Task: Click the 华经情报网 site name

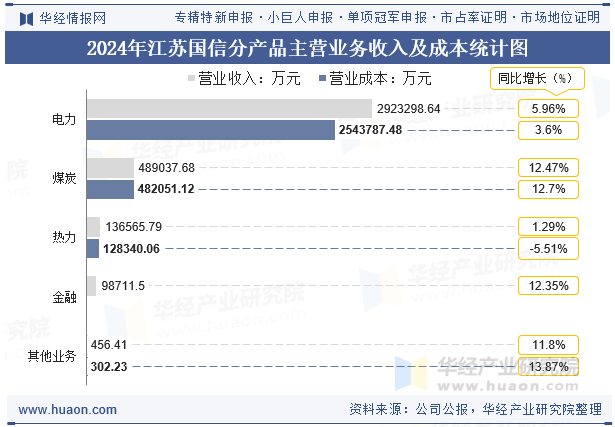Action: pyautogui.click(x=73, y=18)
